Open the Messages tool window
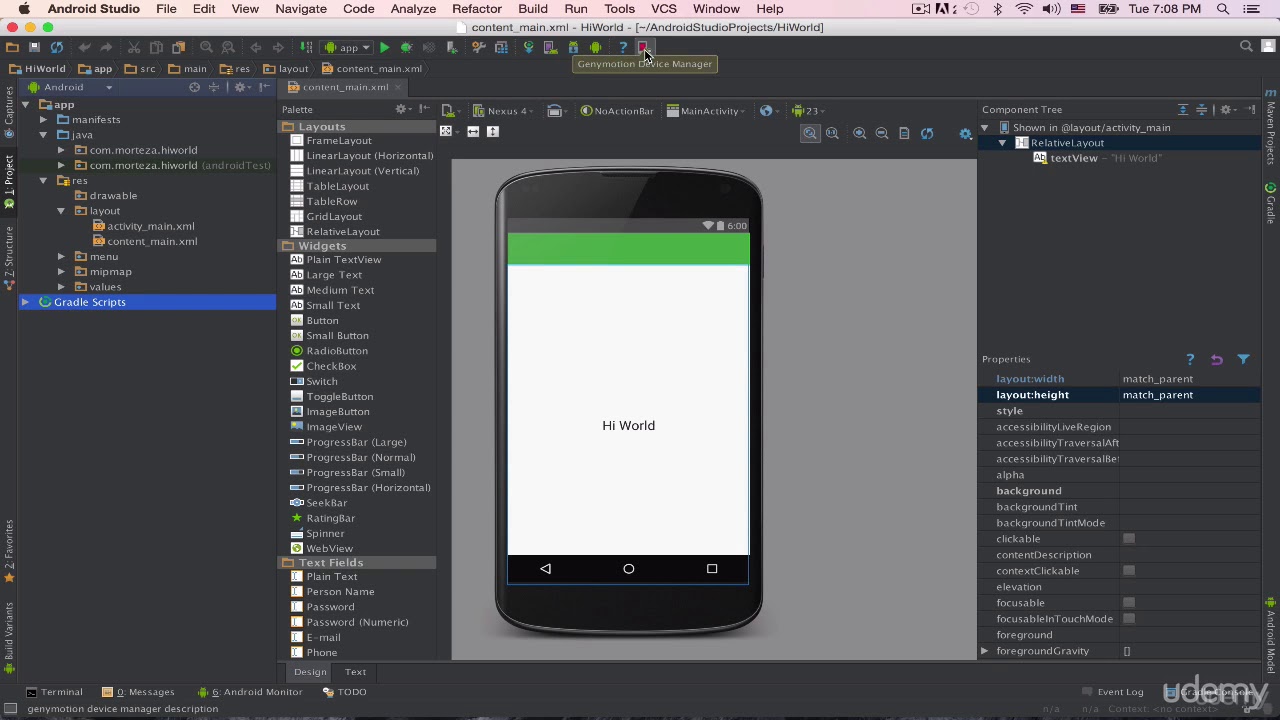Screen dimensions: 1280x720 pyautogui.click(x=138, y=692)
